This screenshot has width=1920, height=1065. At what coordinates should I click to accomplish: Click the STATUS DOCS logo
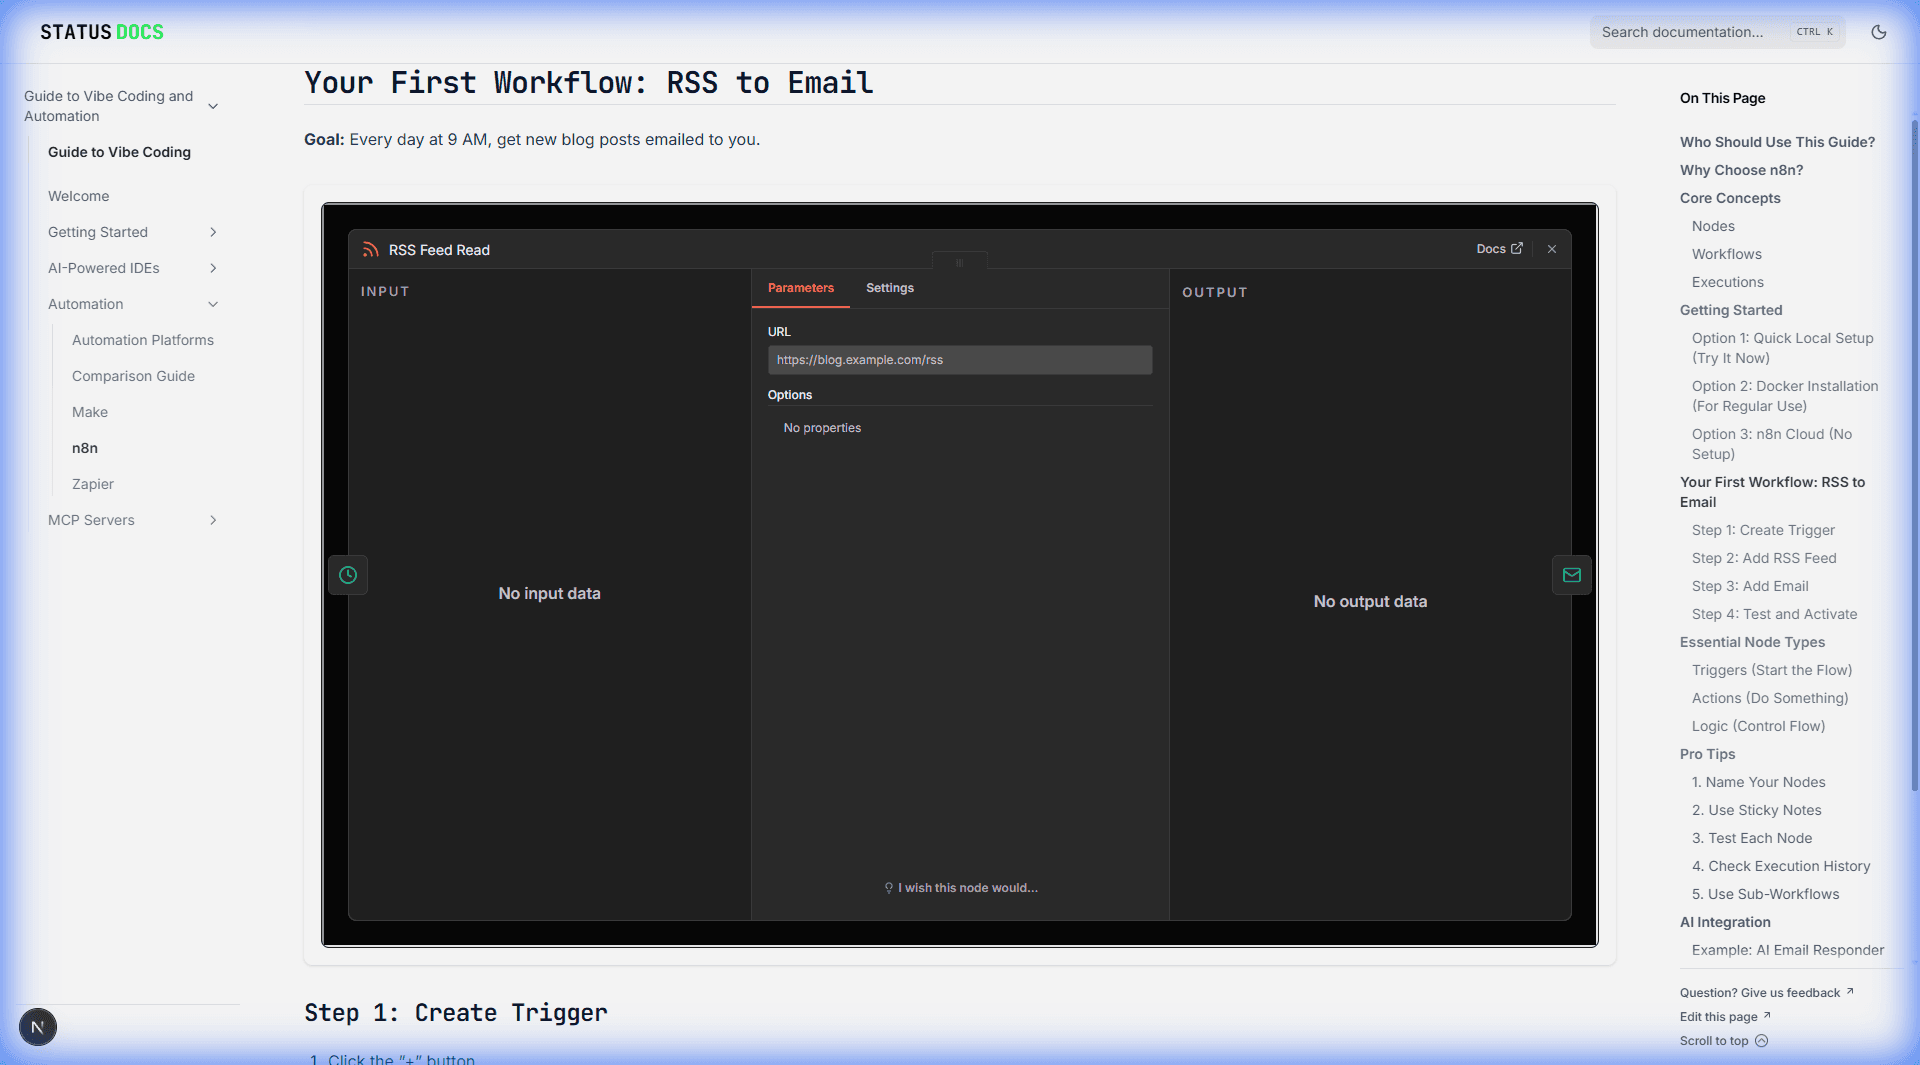[x=100, y=31]
